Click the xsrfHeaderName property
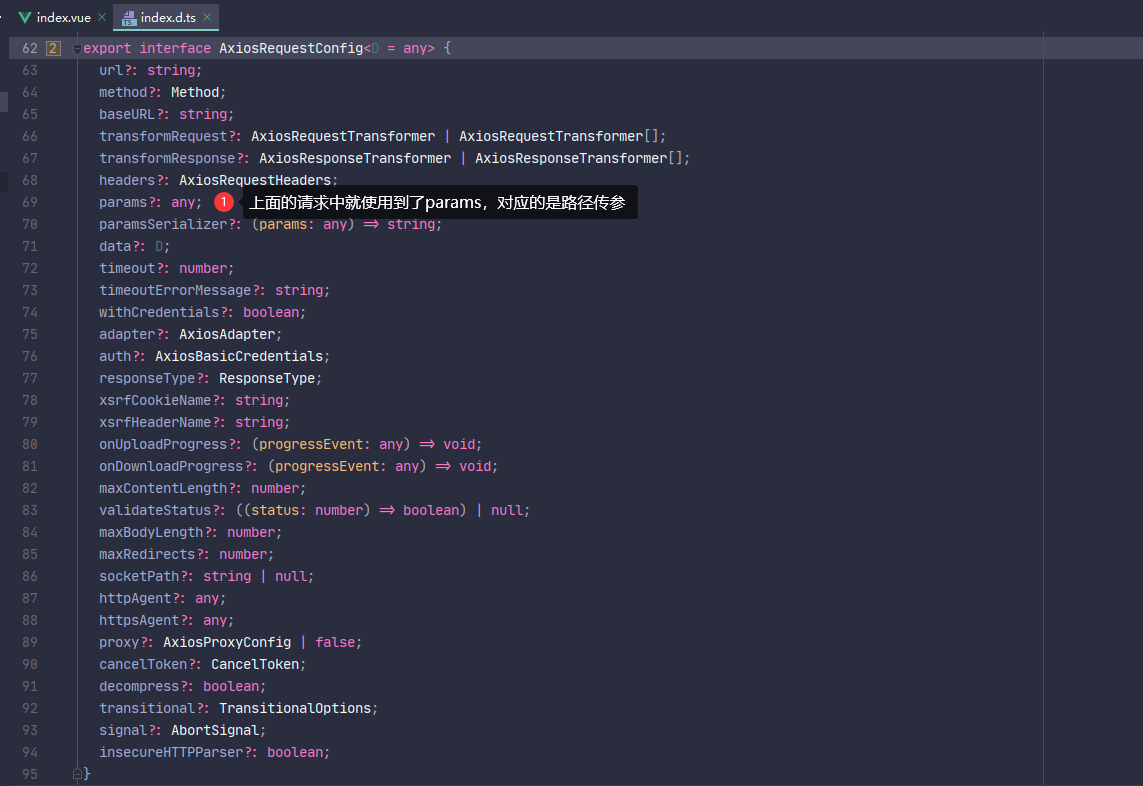 click(x=155, y=422)
